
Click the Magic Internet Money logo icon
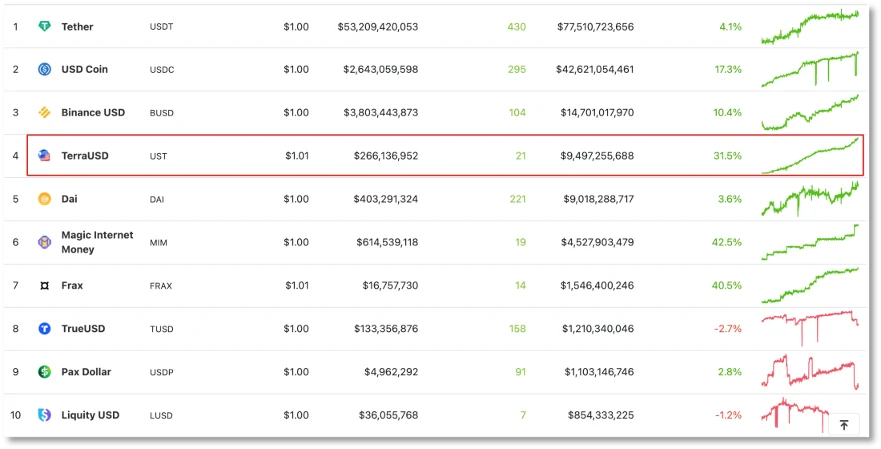click(x=44, y=242)
